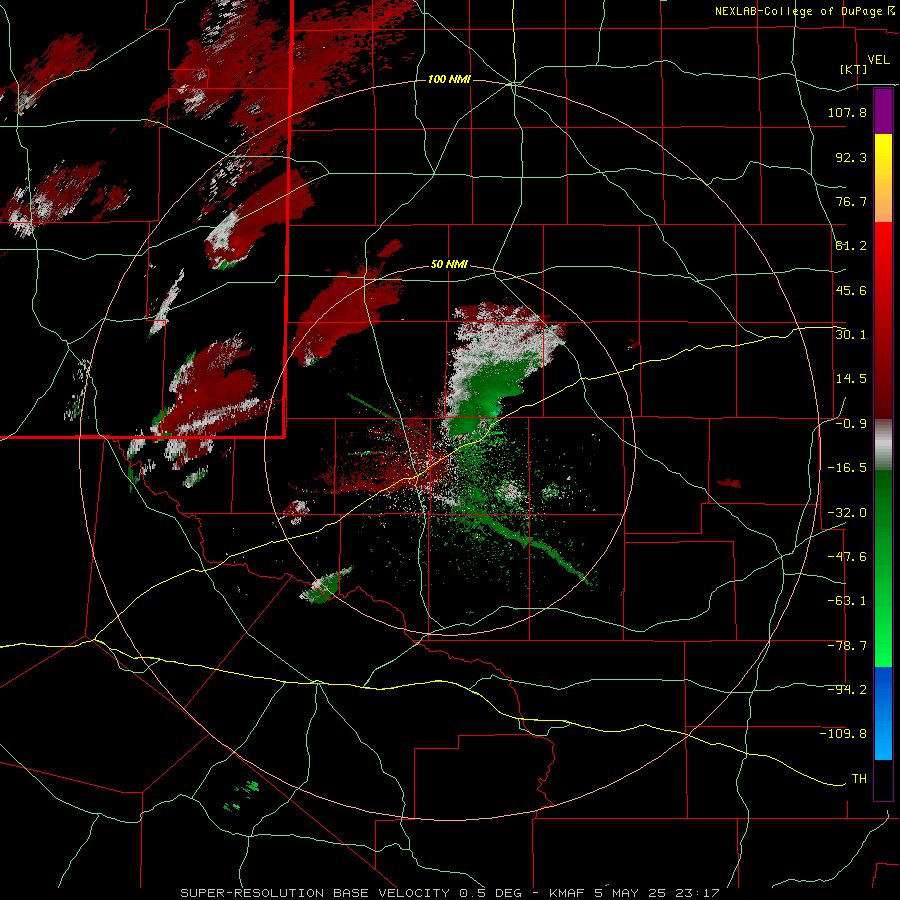This screenshot has width=900, height=900.
Task: Click the VEL legend title
Action: 878,60
